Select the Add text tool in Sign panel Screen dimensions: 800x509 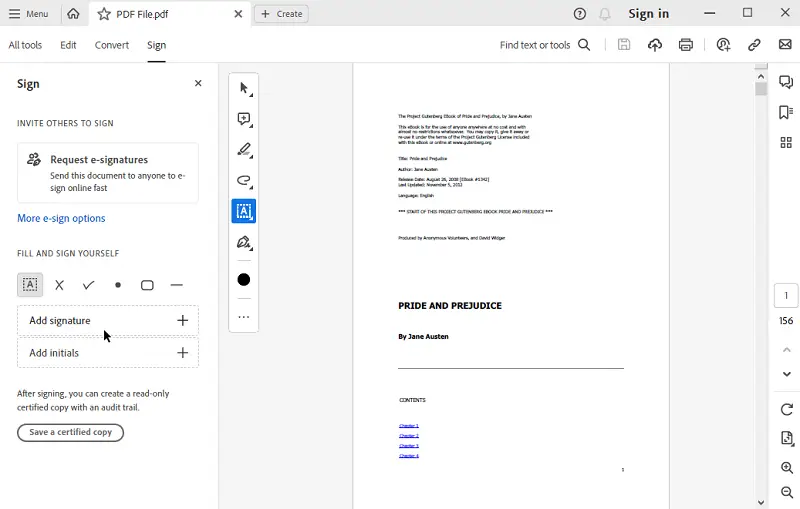[30, 285]
